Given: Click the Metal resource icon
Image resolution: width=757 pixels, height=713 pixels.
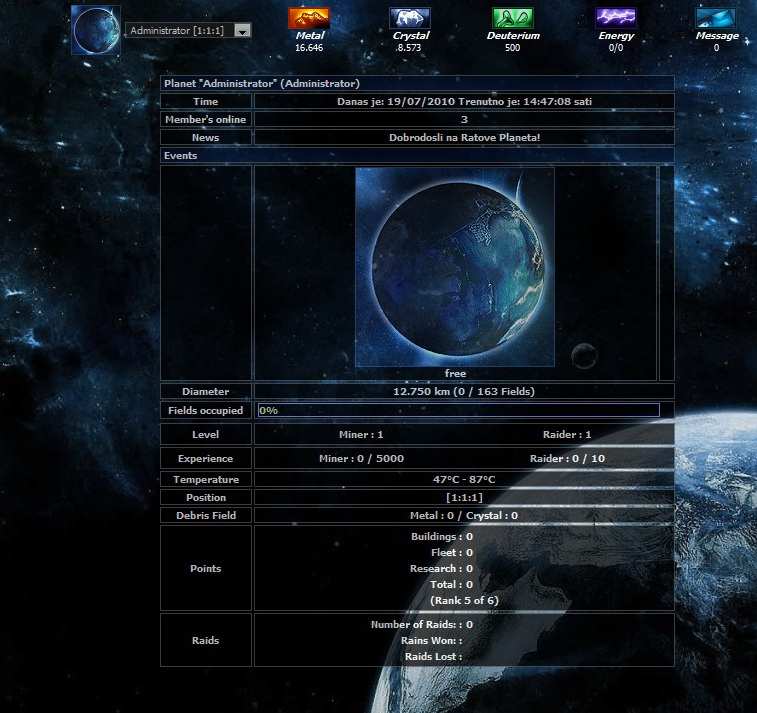Looking at the screenshot, I should [x=309, y=18].
